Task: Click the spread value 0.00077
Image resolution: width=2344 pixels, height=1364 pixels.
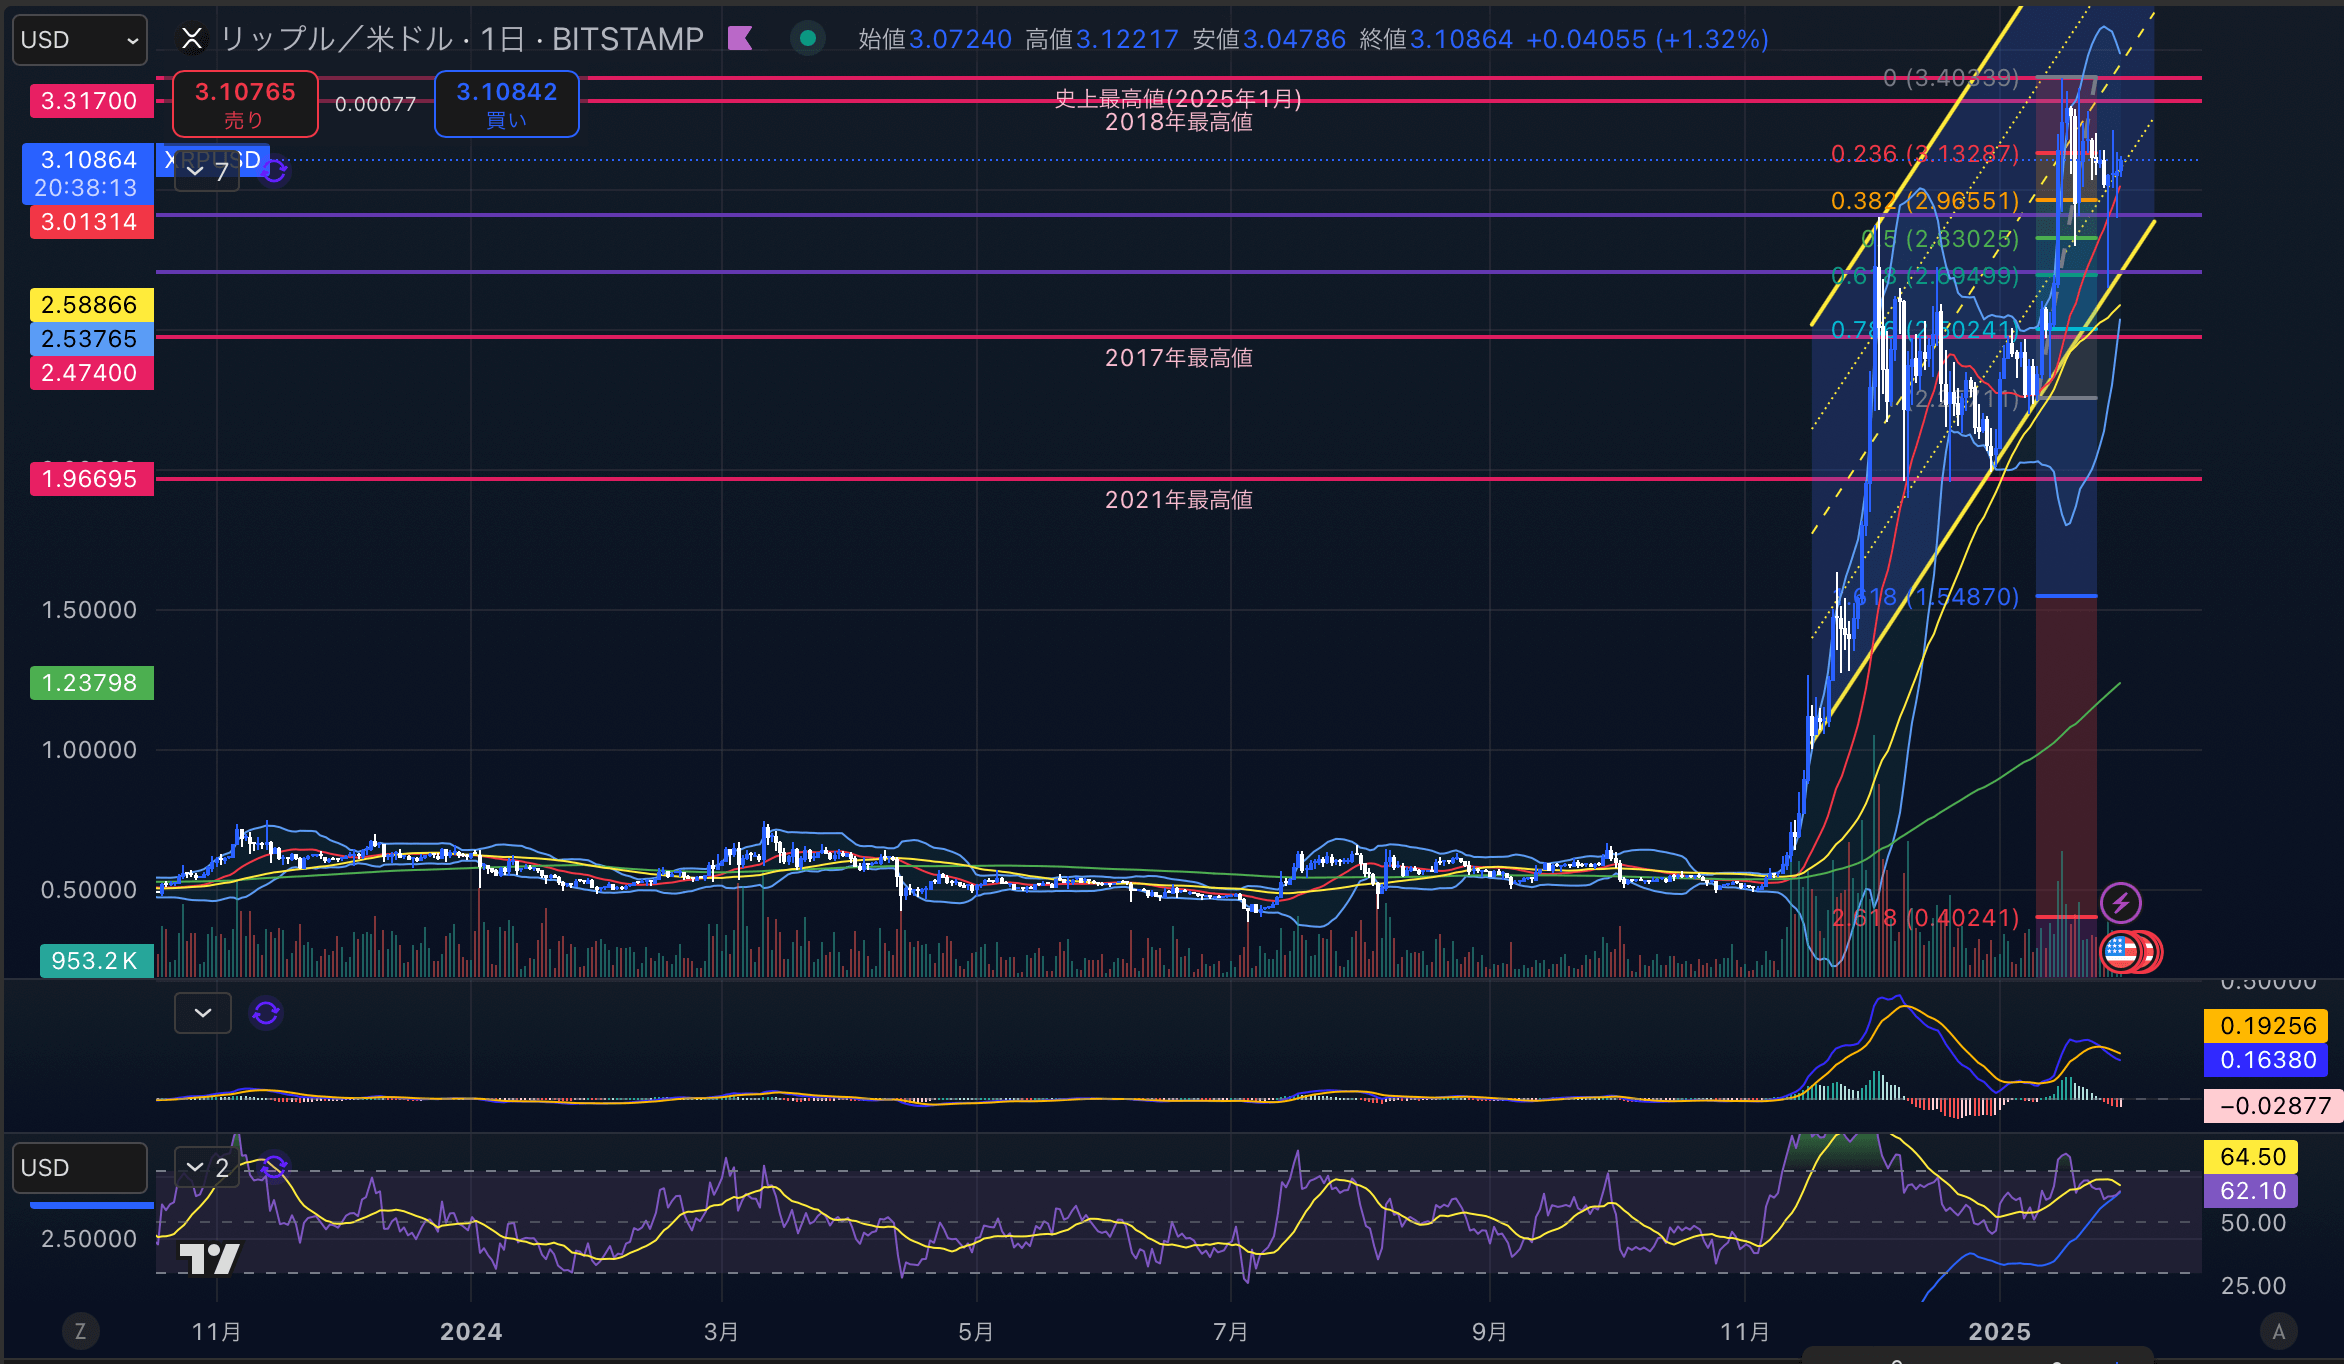Action: click(376, 104)
